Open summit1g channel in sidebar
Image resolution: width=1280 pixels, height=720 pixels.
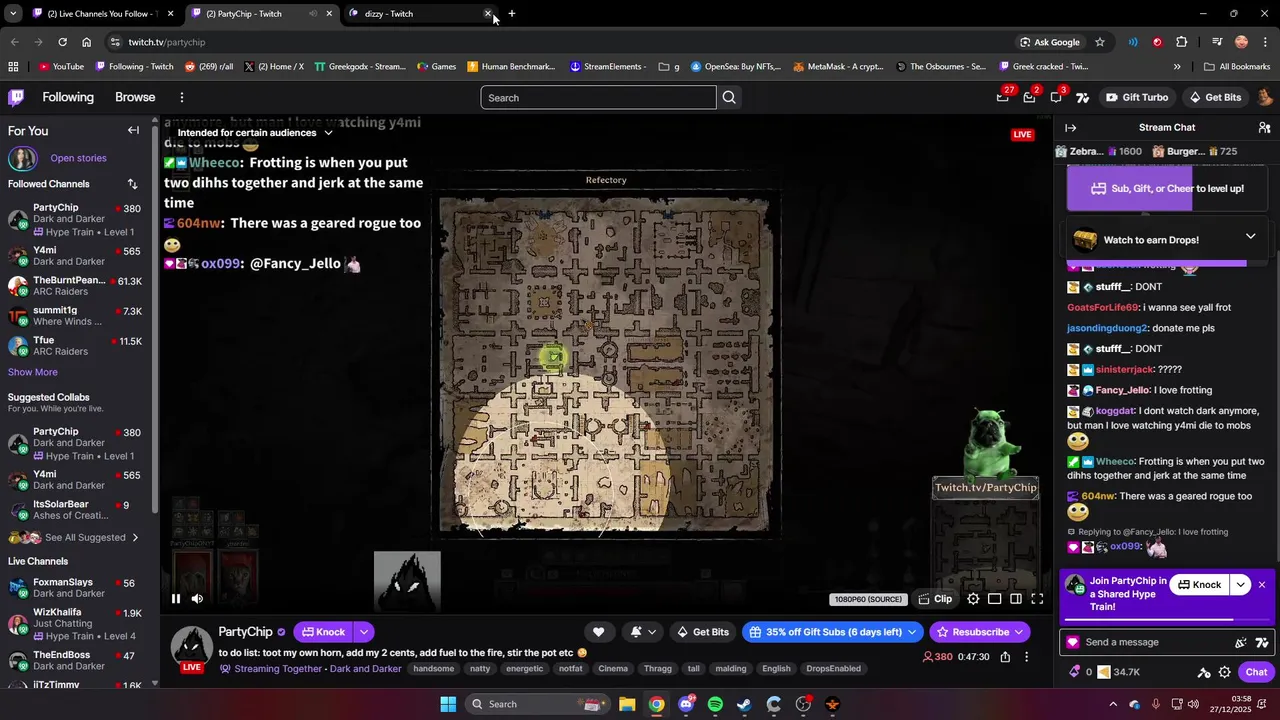(x=75, y=316)
